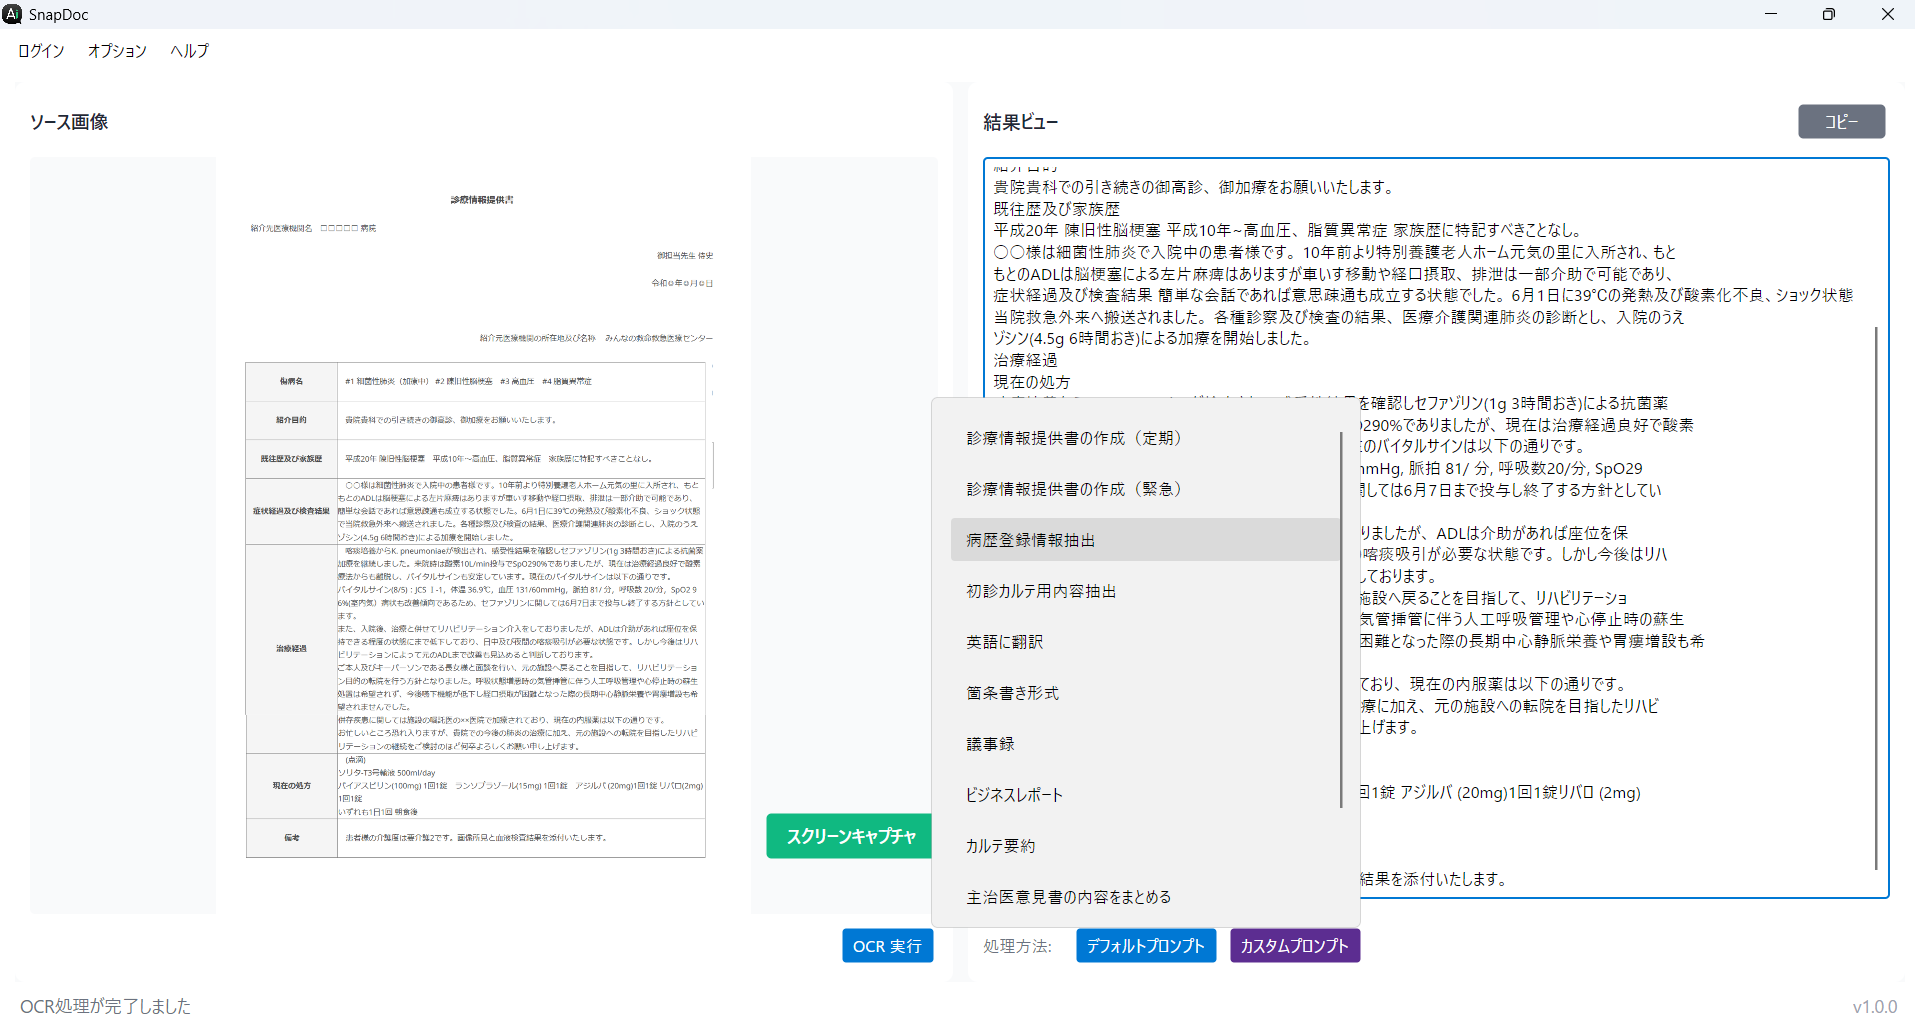Screen dimensions: 1915x1019
Task: Click the SnapDoc app icon in title bar
Action: tap(12, 14)
